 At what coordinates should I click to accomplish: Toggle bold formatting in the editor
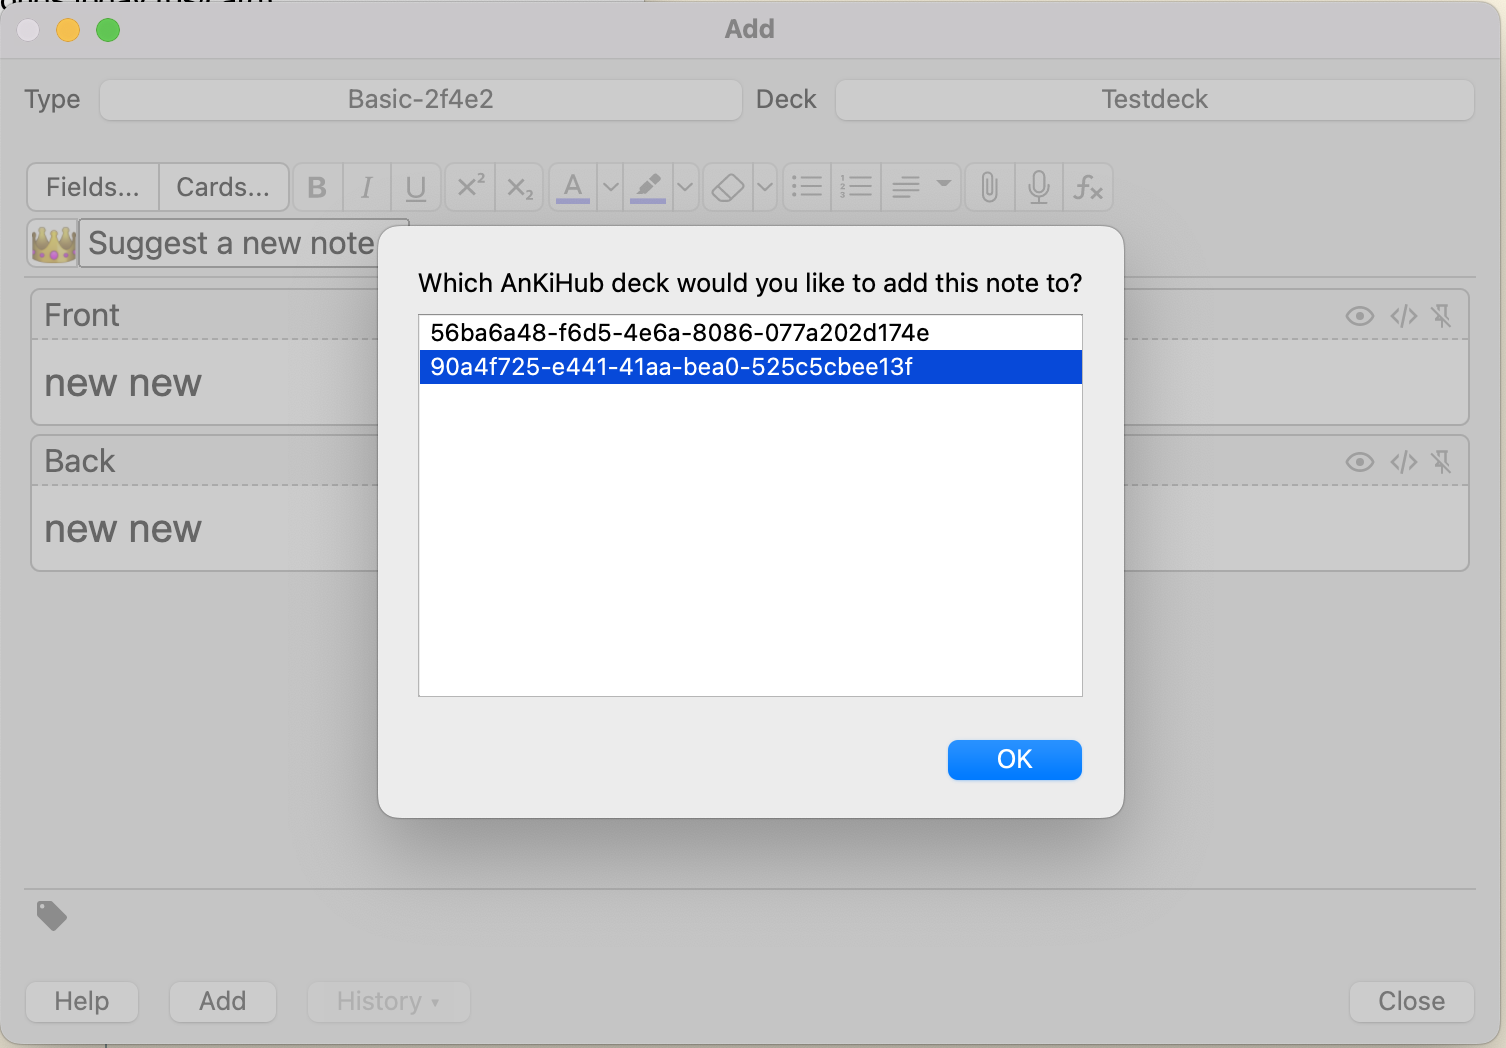pyautogui.click(x=317, y=187)
